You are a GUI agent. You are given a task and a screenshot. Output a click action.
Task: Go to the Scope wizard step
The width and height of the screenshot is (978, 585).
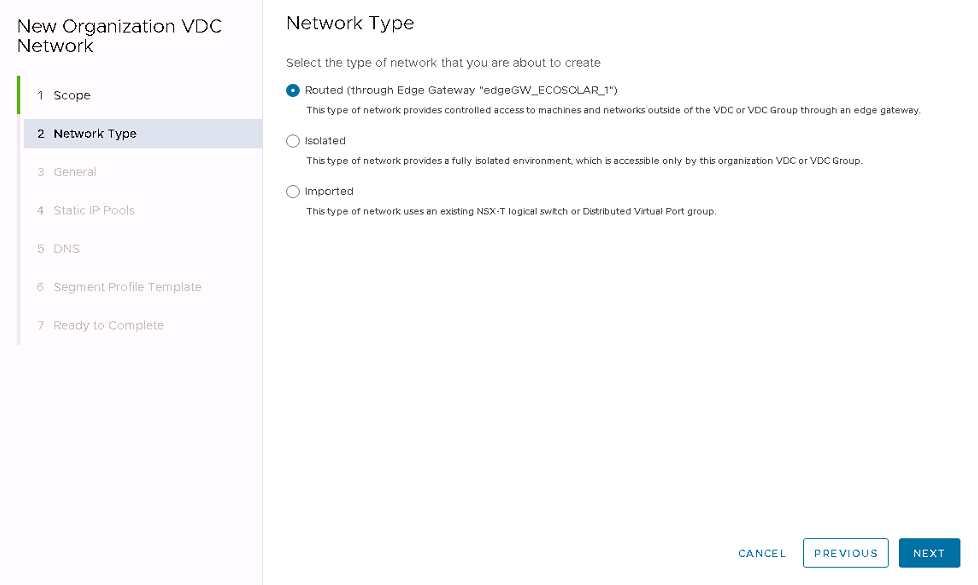(x=72, y=95)
